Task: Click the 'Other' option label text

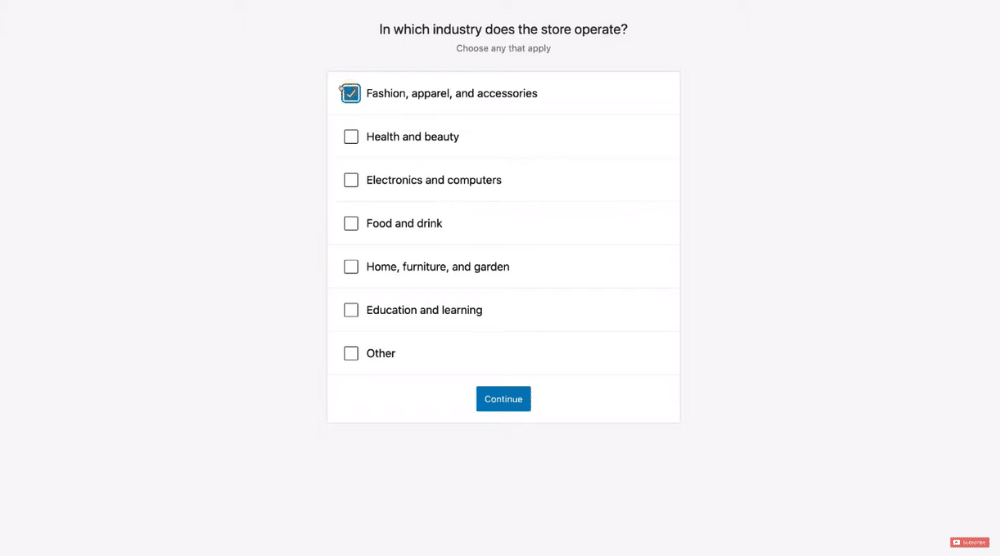Action: point(381,353)
